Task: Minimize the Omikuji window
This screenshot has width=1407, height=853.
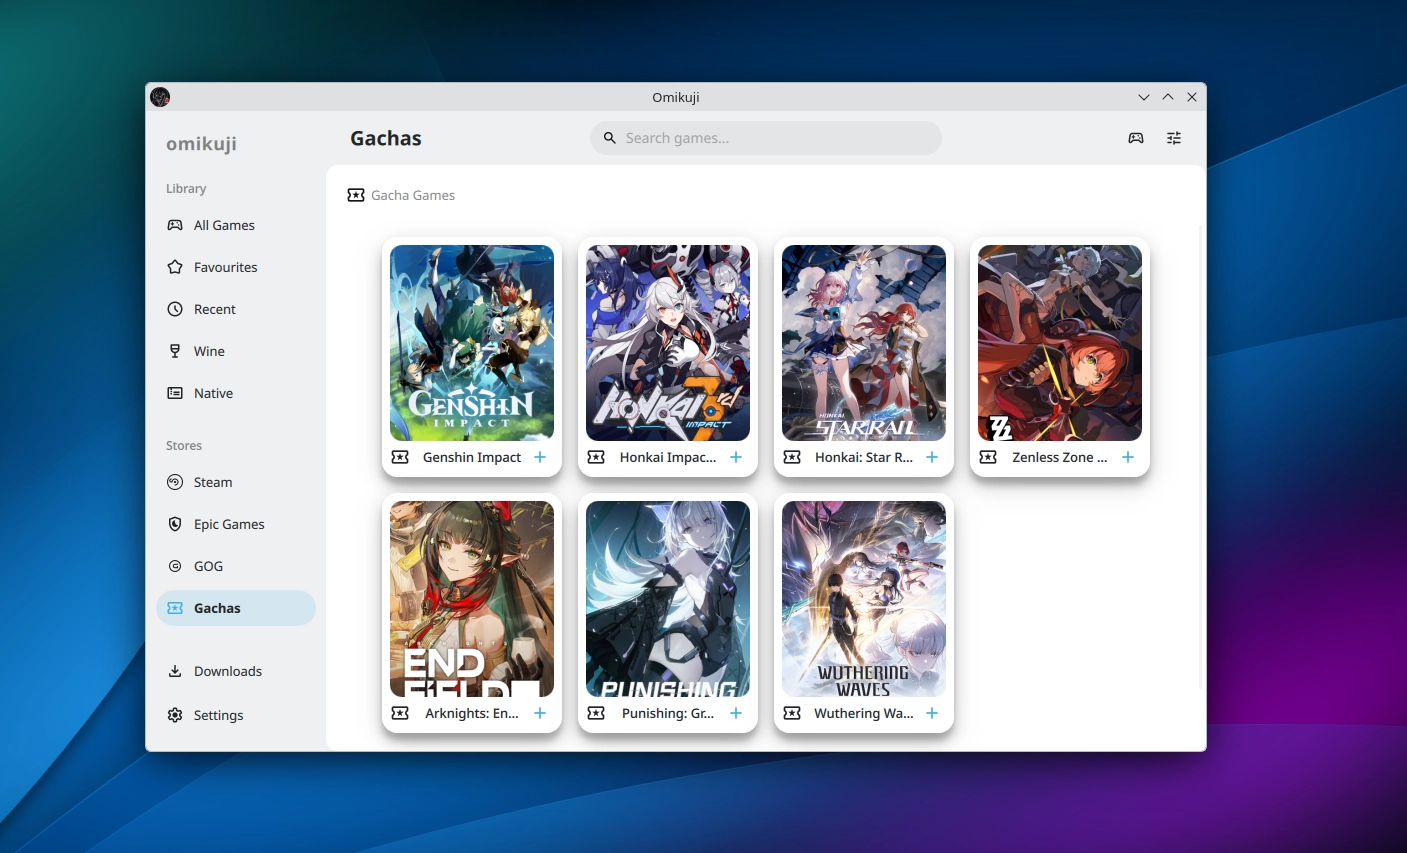Action: [x=1144, y=97]
